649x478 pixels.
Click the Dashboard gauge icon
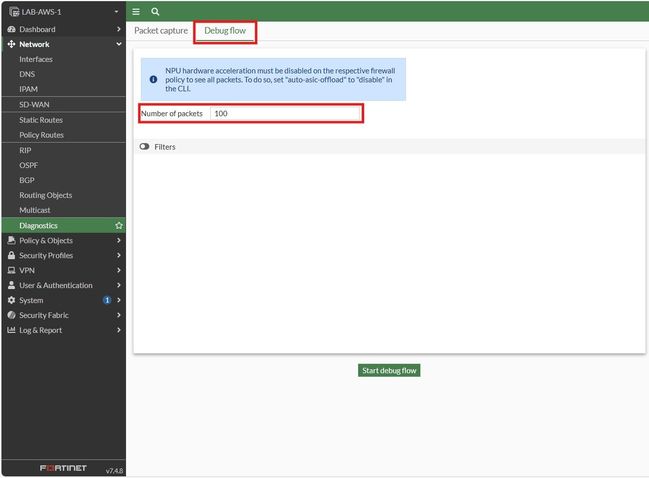[x=12, y=29]
